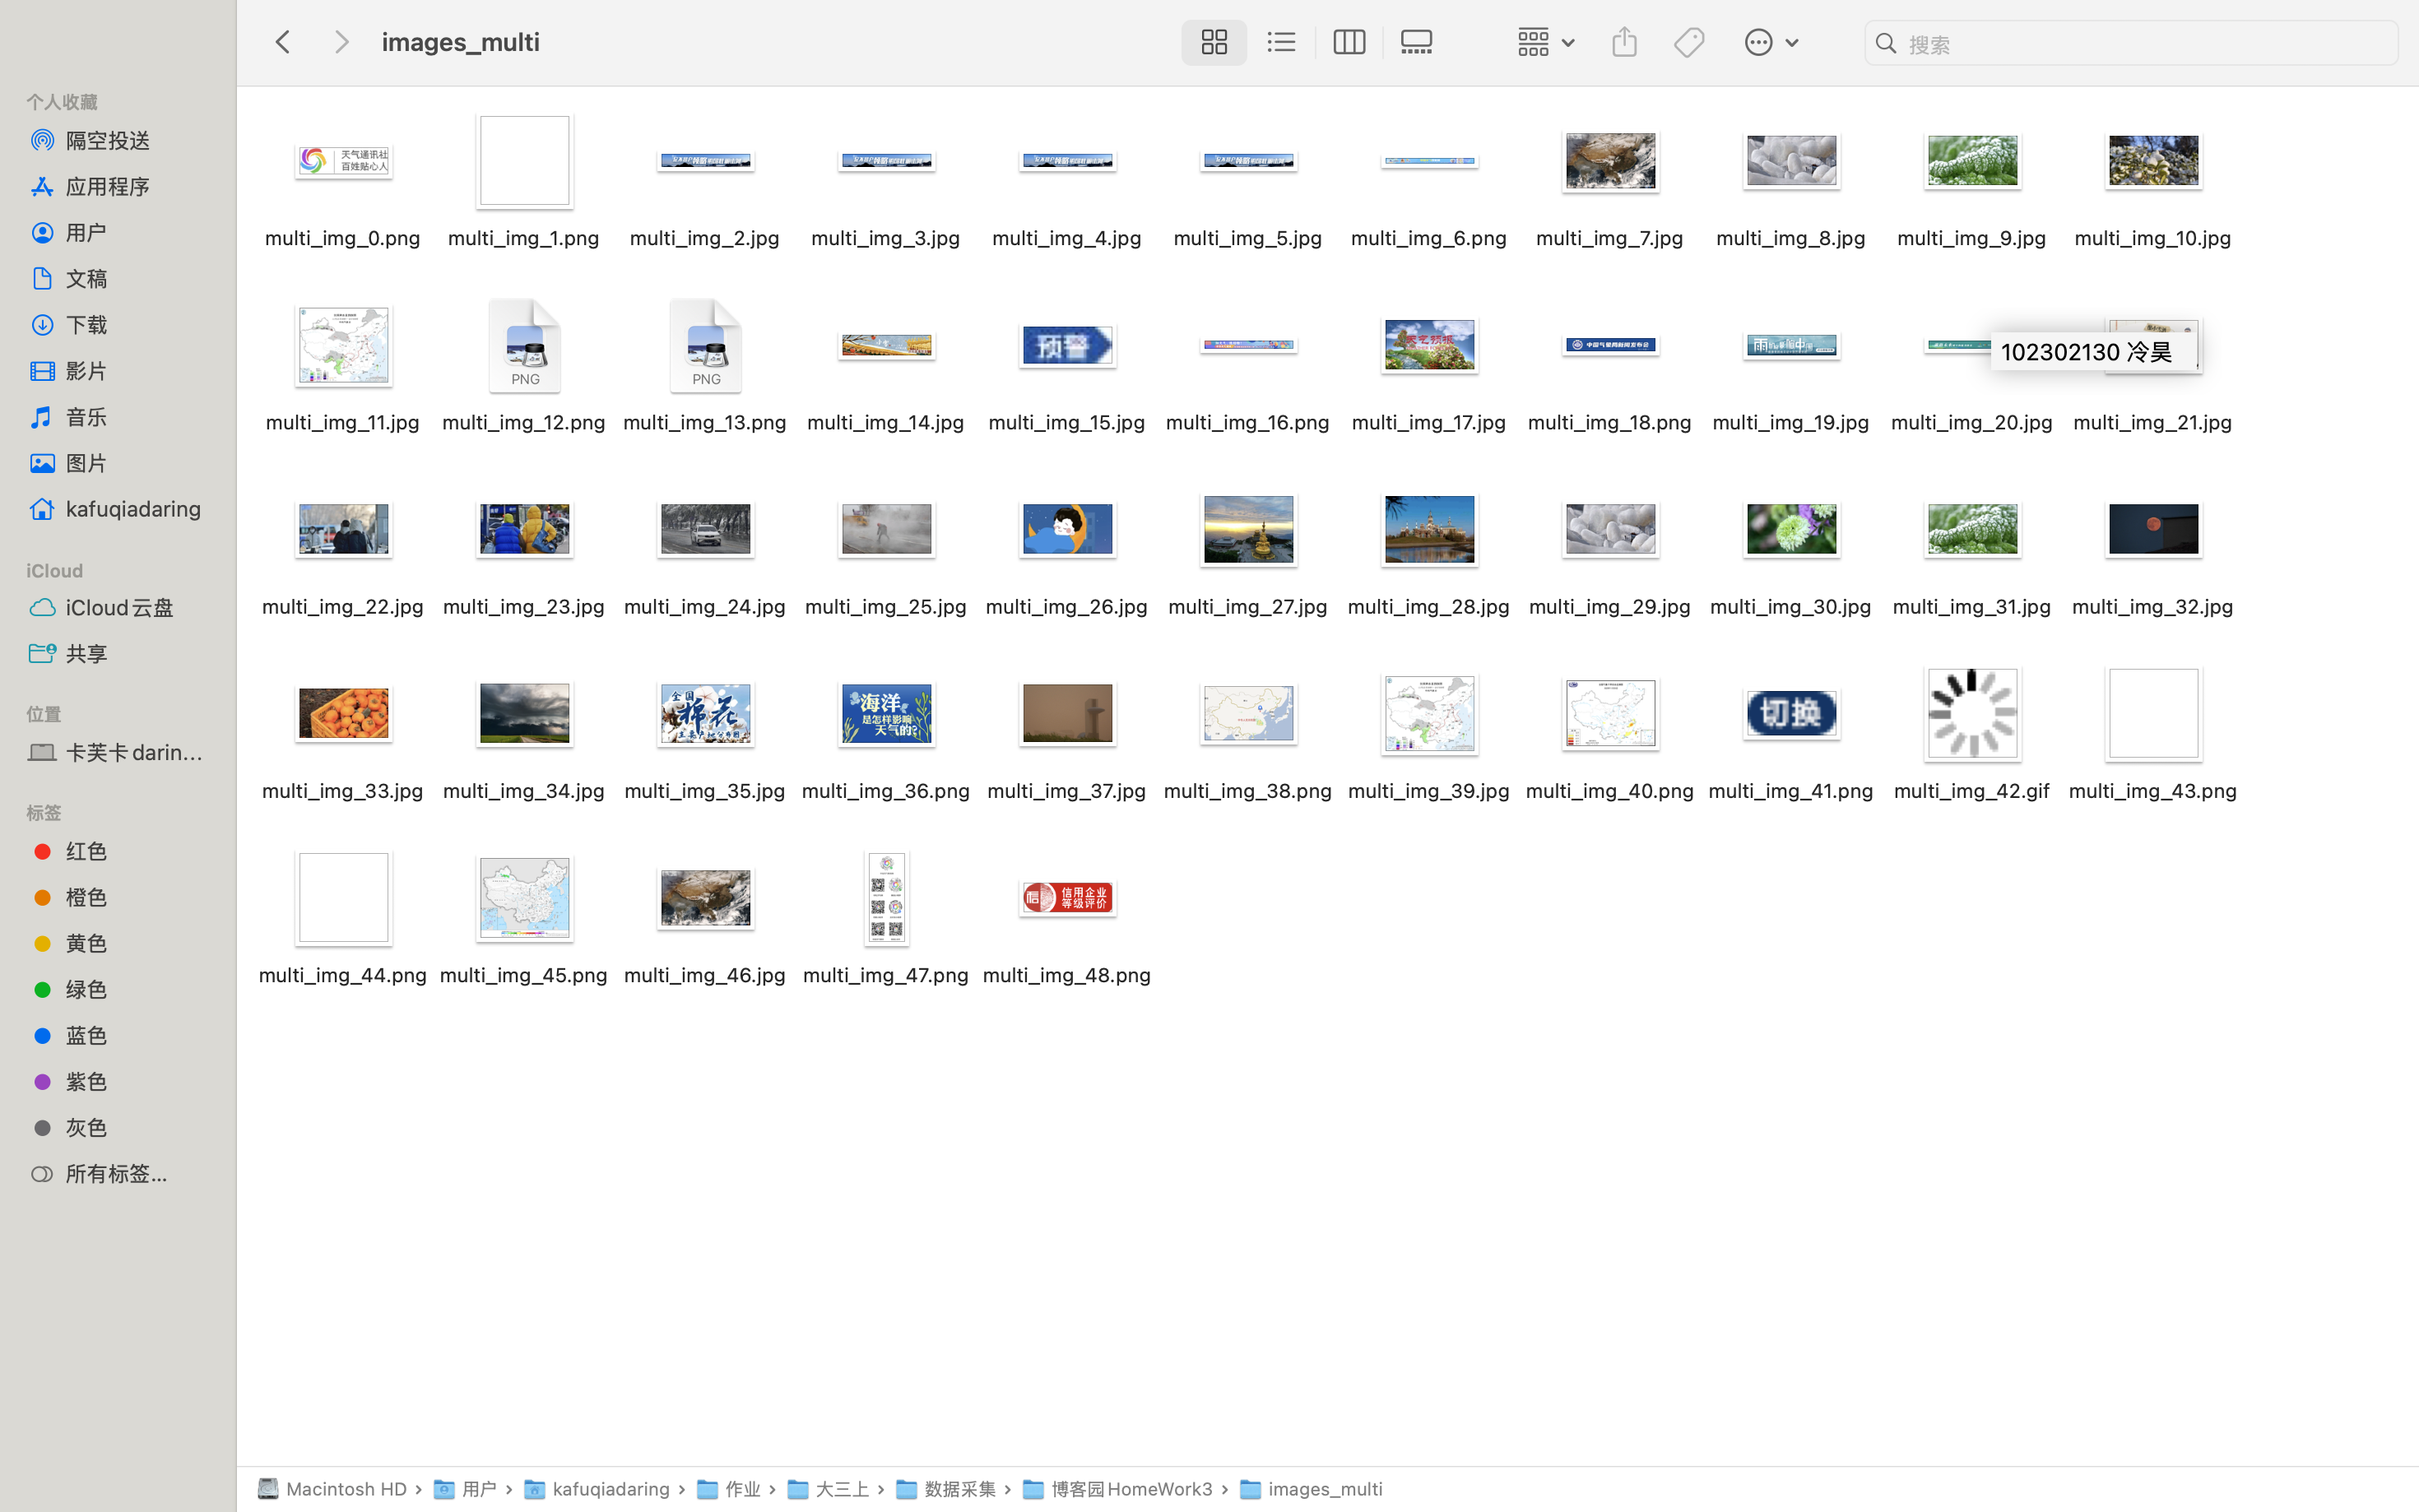Switch to gallery view mode
This screenshot has width=2419, height=1512.
pos(1416,42)
